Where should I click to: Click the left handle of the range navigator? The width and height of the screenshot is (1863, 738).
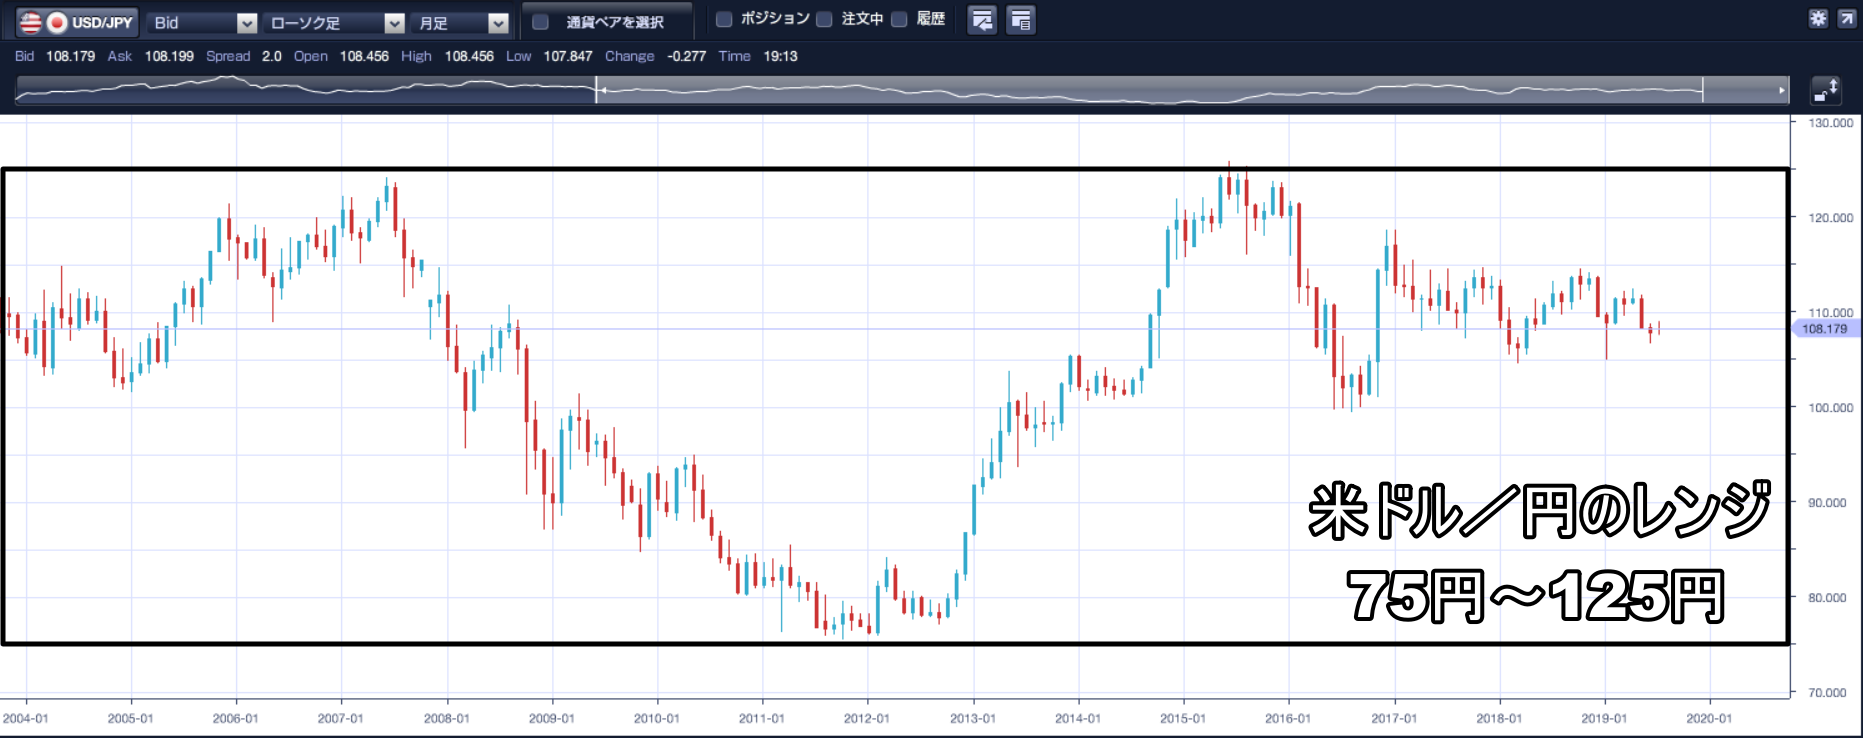pos(597,90)
